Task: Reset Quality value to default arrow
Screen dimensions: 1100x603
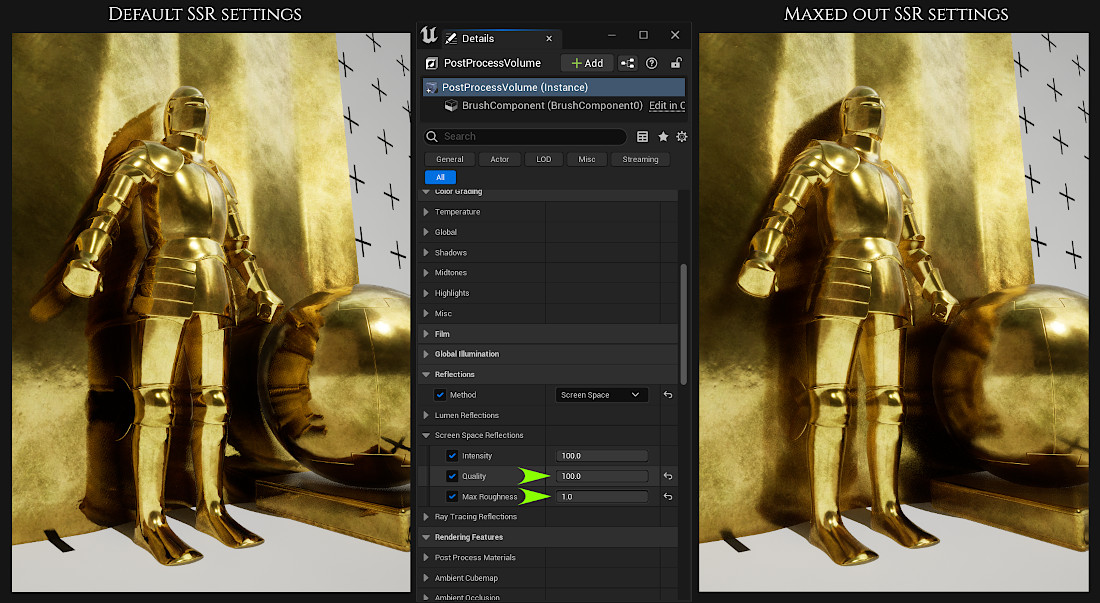Action: [667, 476]
